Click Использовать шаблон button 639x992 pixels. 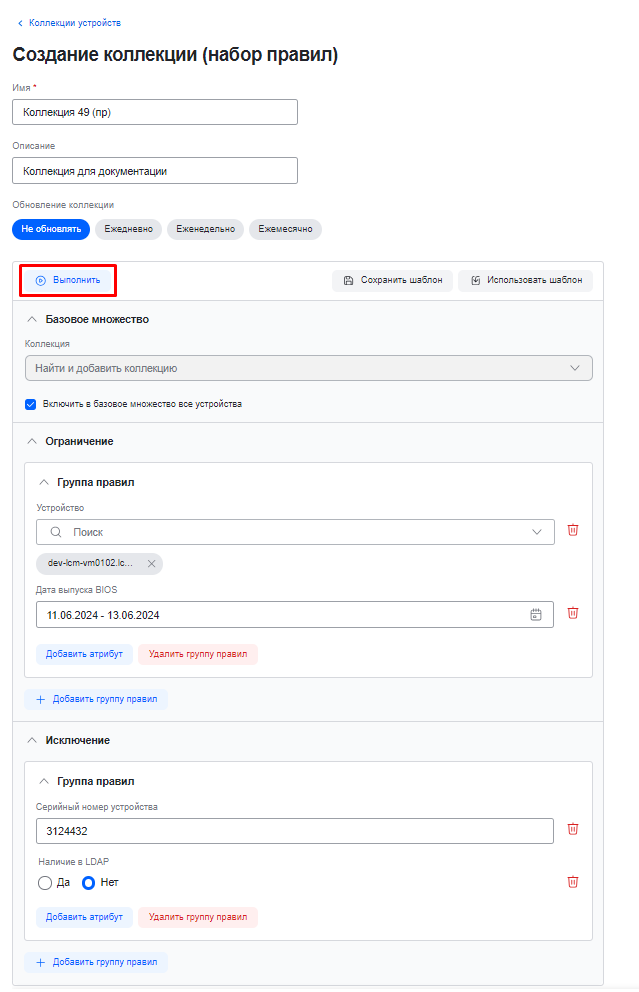525,280
